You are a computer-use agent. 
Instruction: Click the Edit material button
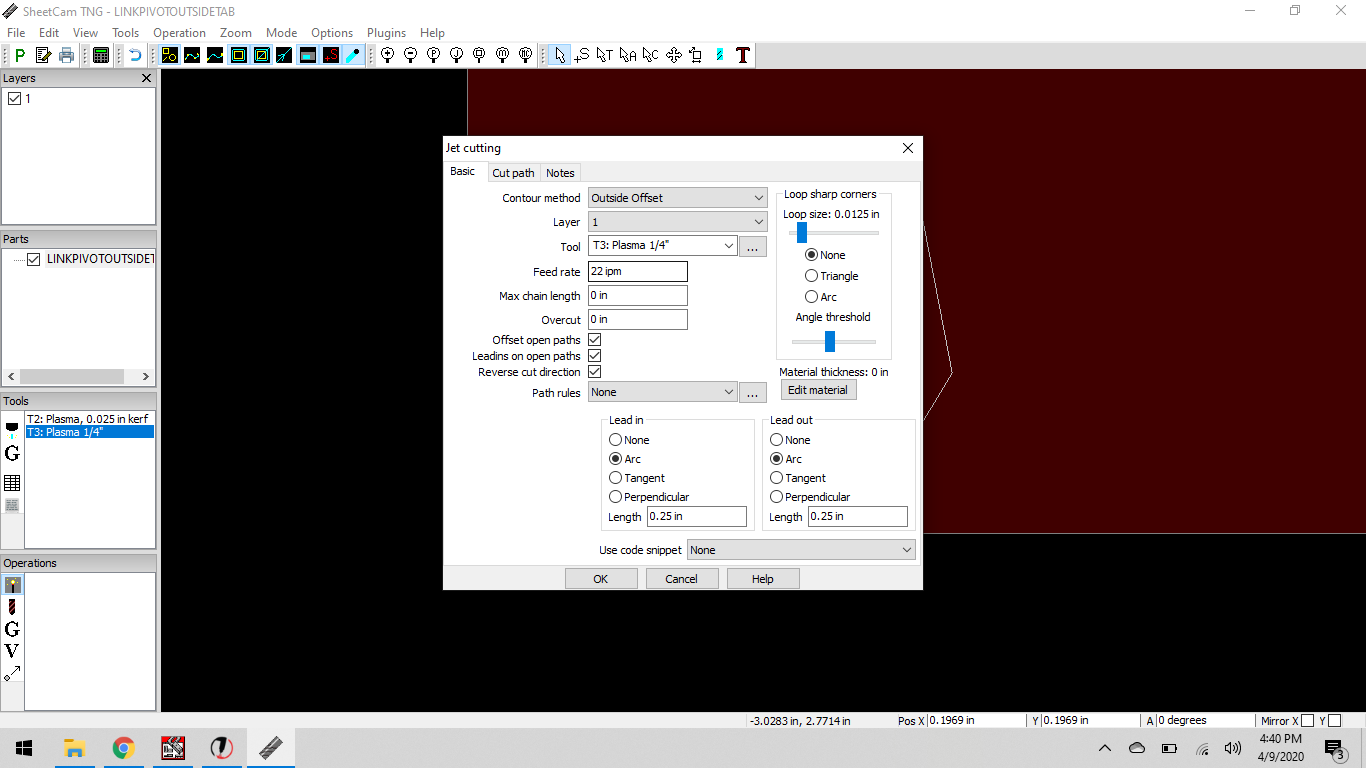(x=817, y=390)
